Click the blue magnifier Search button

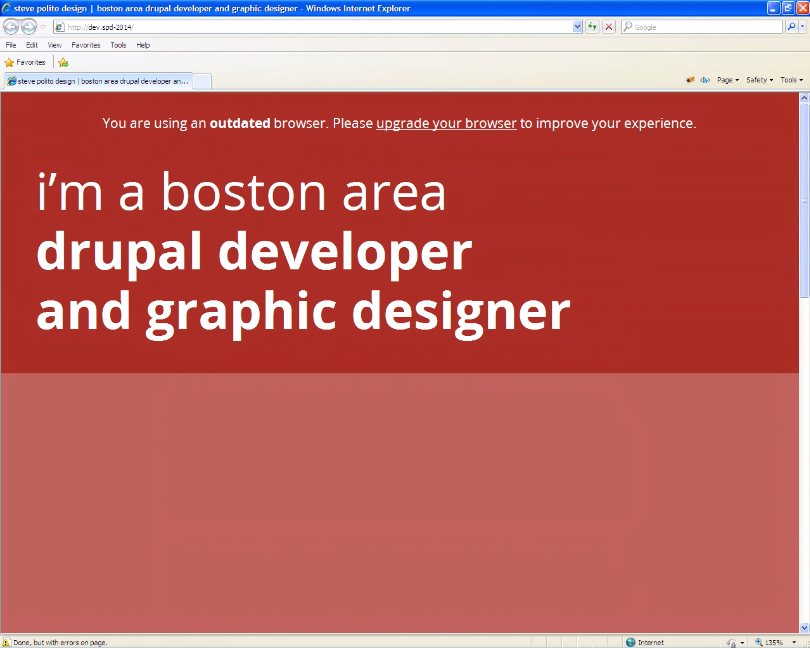[x=791, y=27]
